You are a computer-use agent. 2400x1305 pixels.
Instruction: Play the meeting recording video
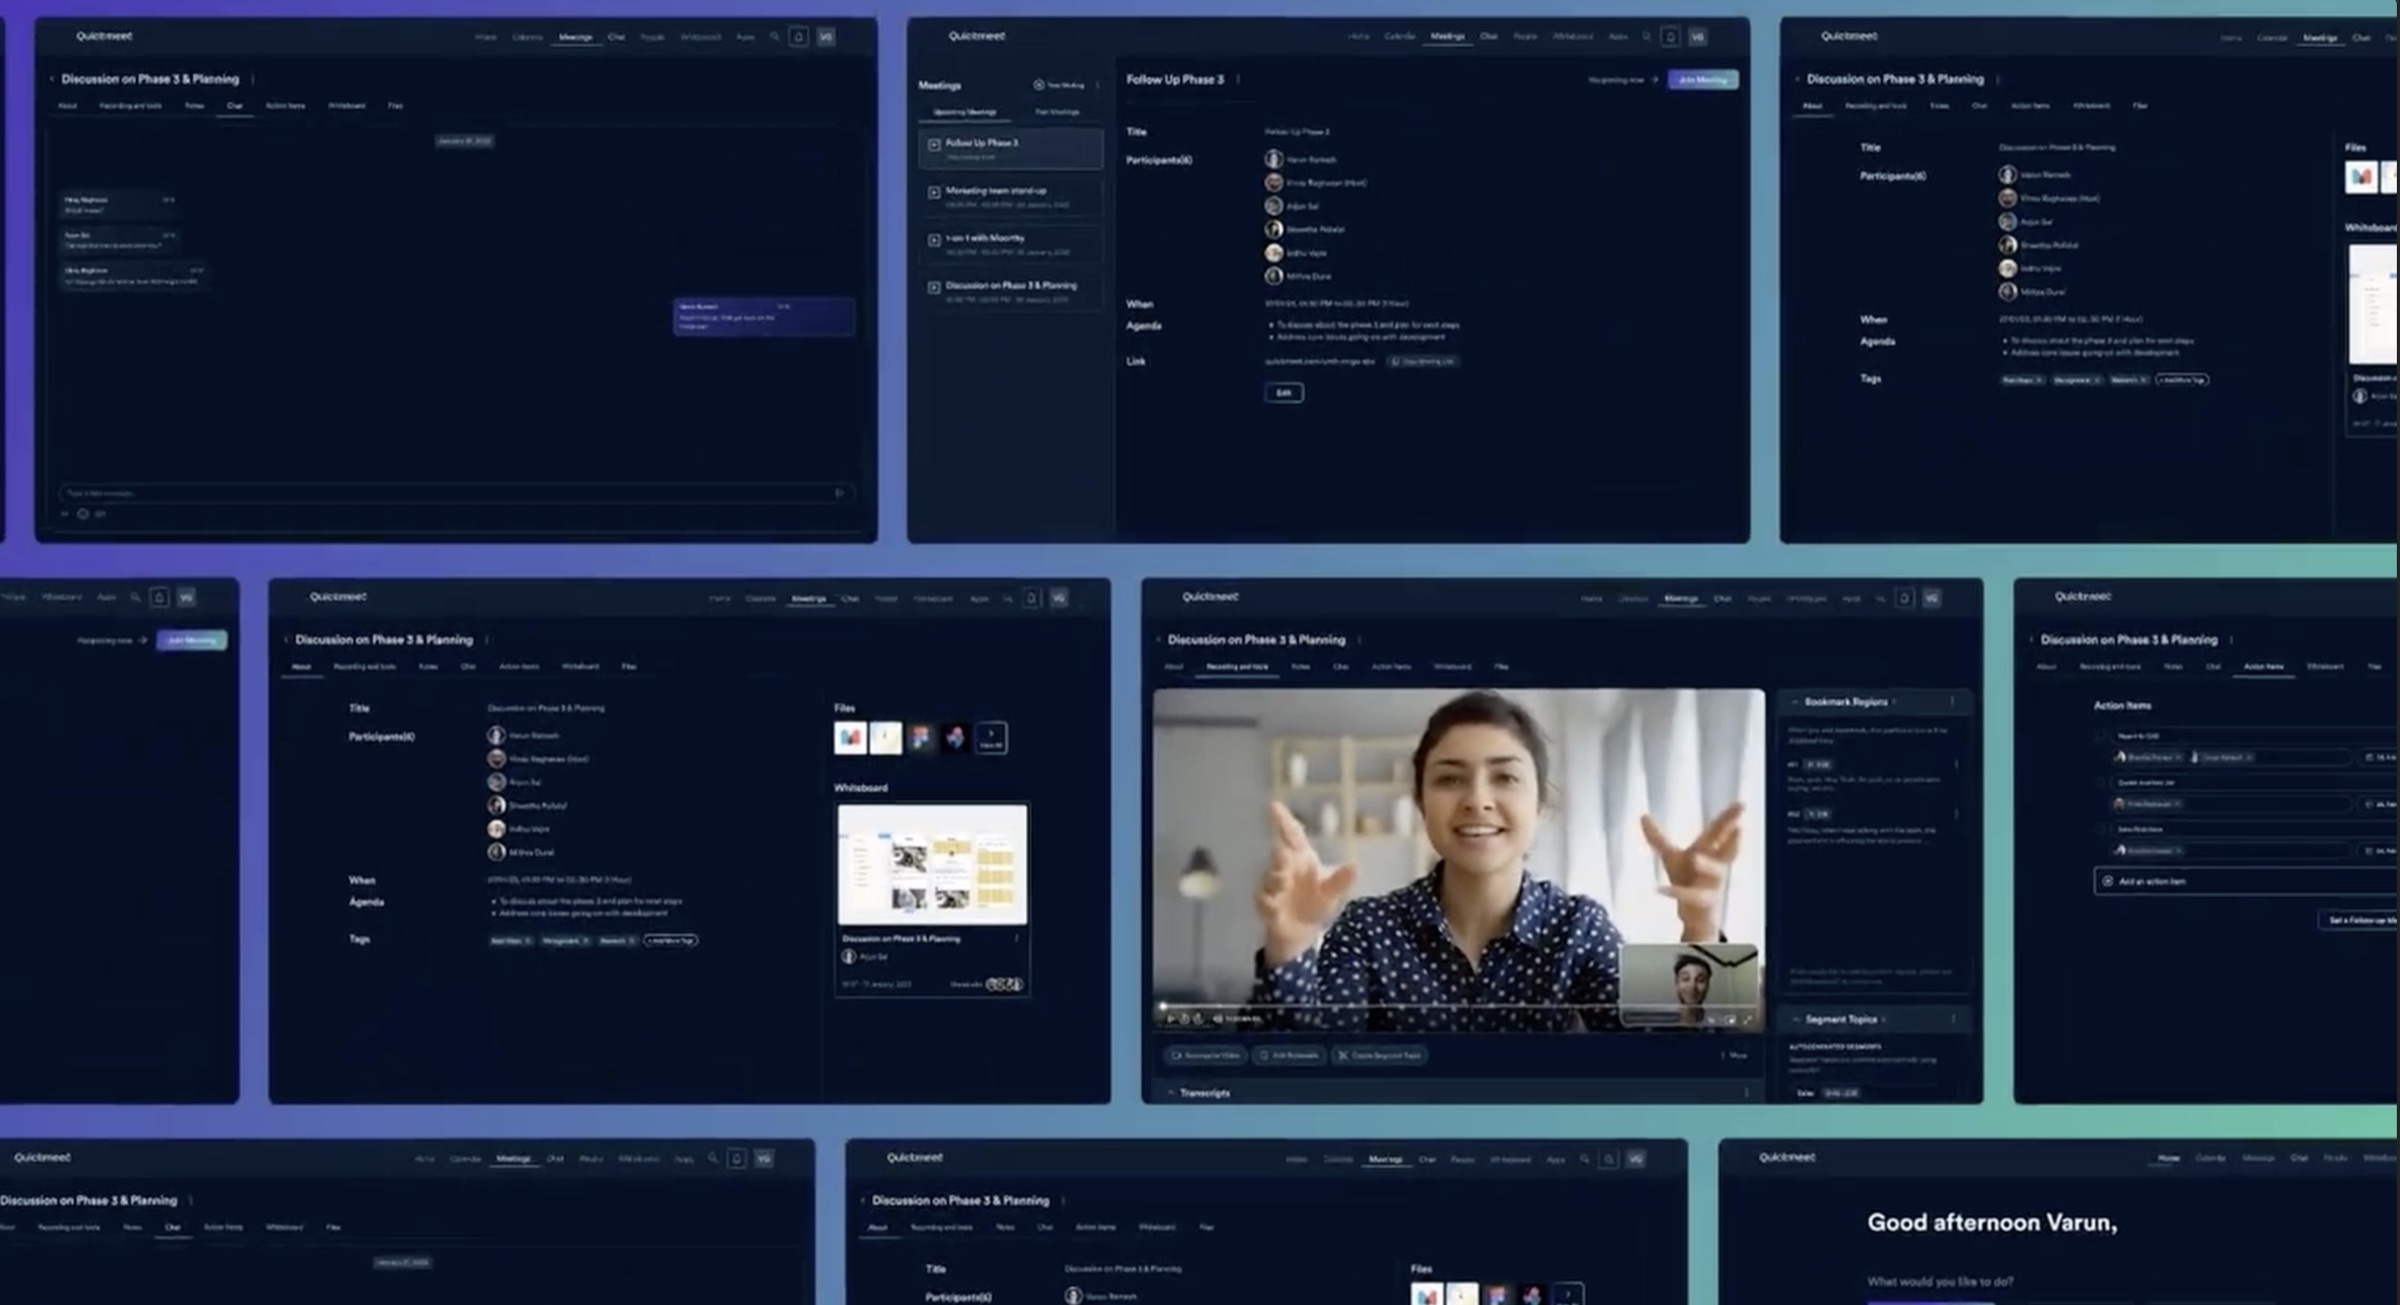(1170, 1018)
